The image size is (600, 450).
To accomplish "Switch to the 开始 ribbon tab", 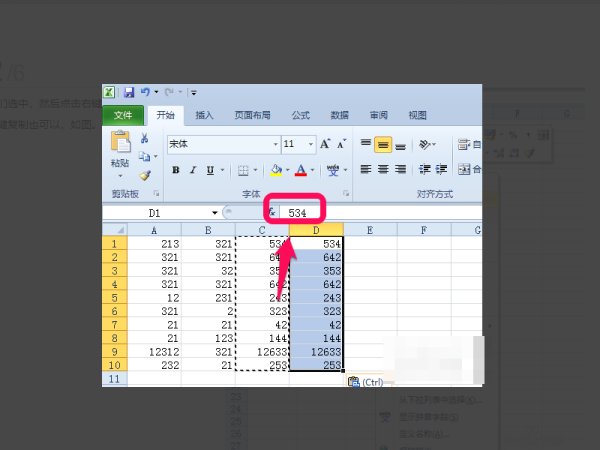I will (165, 115).
